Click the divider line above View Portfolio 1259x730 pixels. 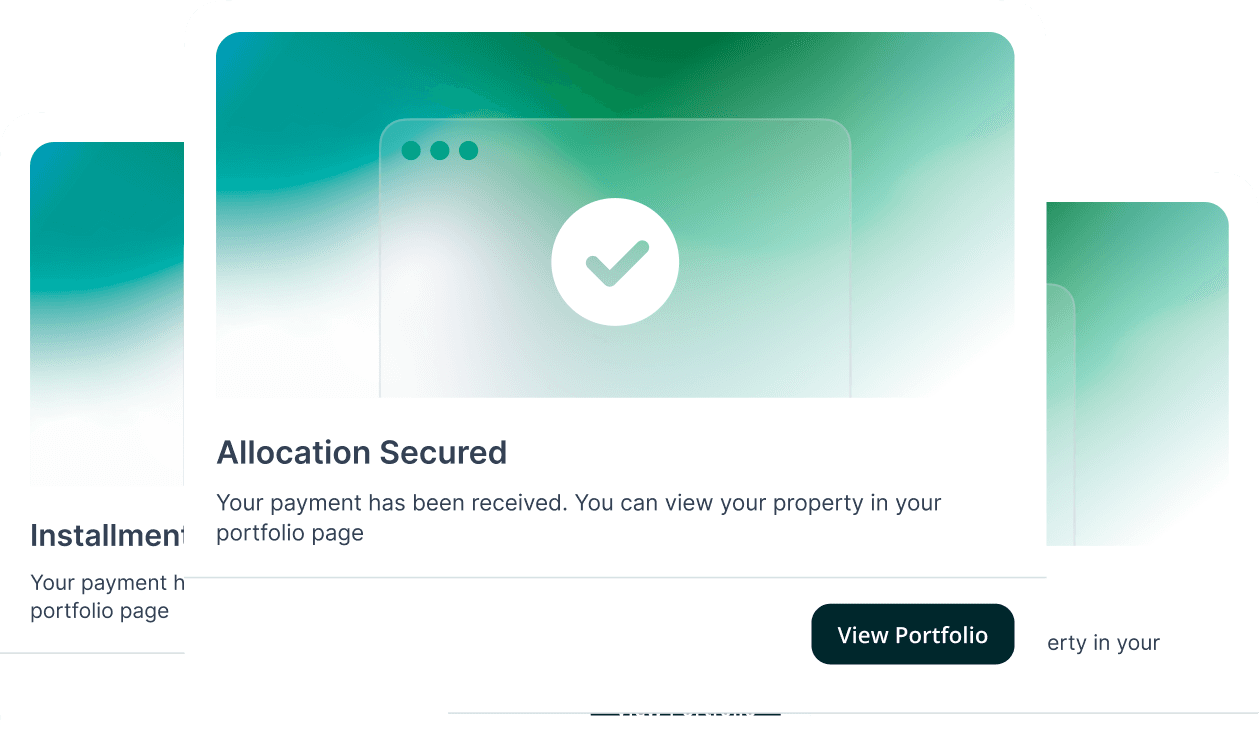click(615, 577)
